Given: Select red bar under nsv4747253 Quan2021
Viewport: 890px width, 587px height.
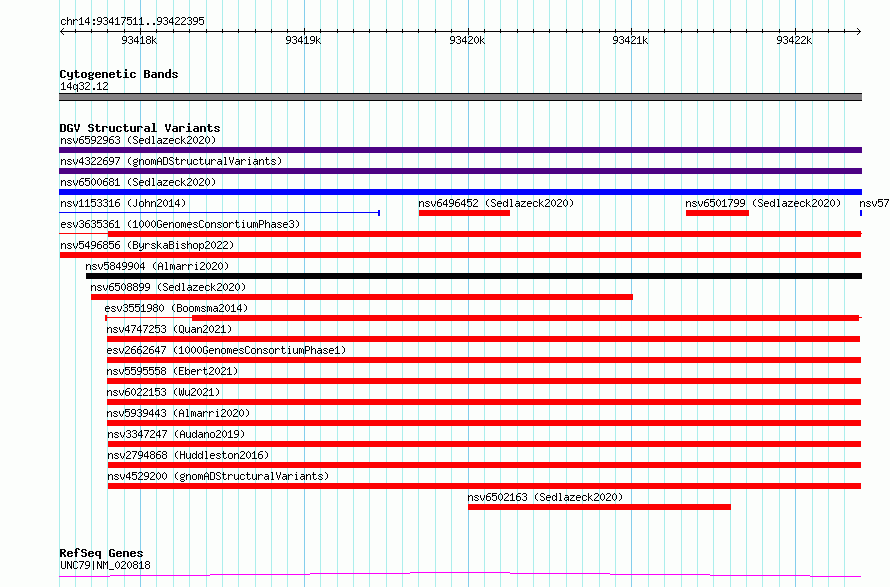Looking at the screenshot, I should point(484,339).
